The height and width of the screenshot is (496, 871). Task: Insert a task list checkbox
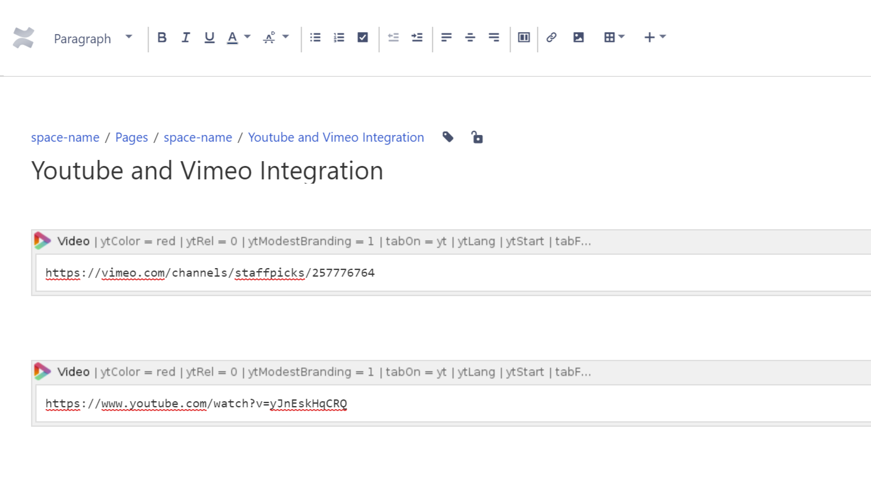click(x=363, y=38)
